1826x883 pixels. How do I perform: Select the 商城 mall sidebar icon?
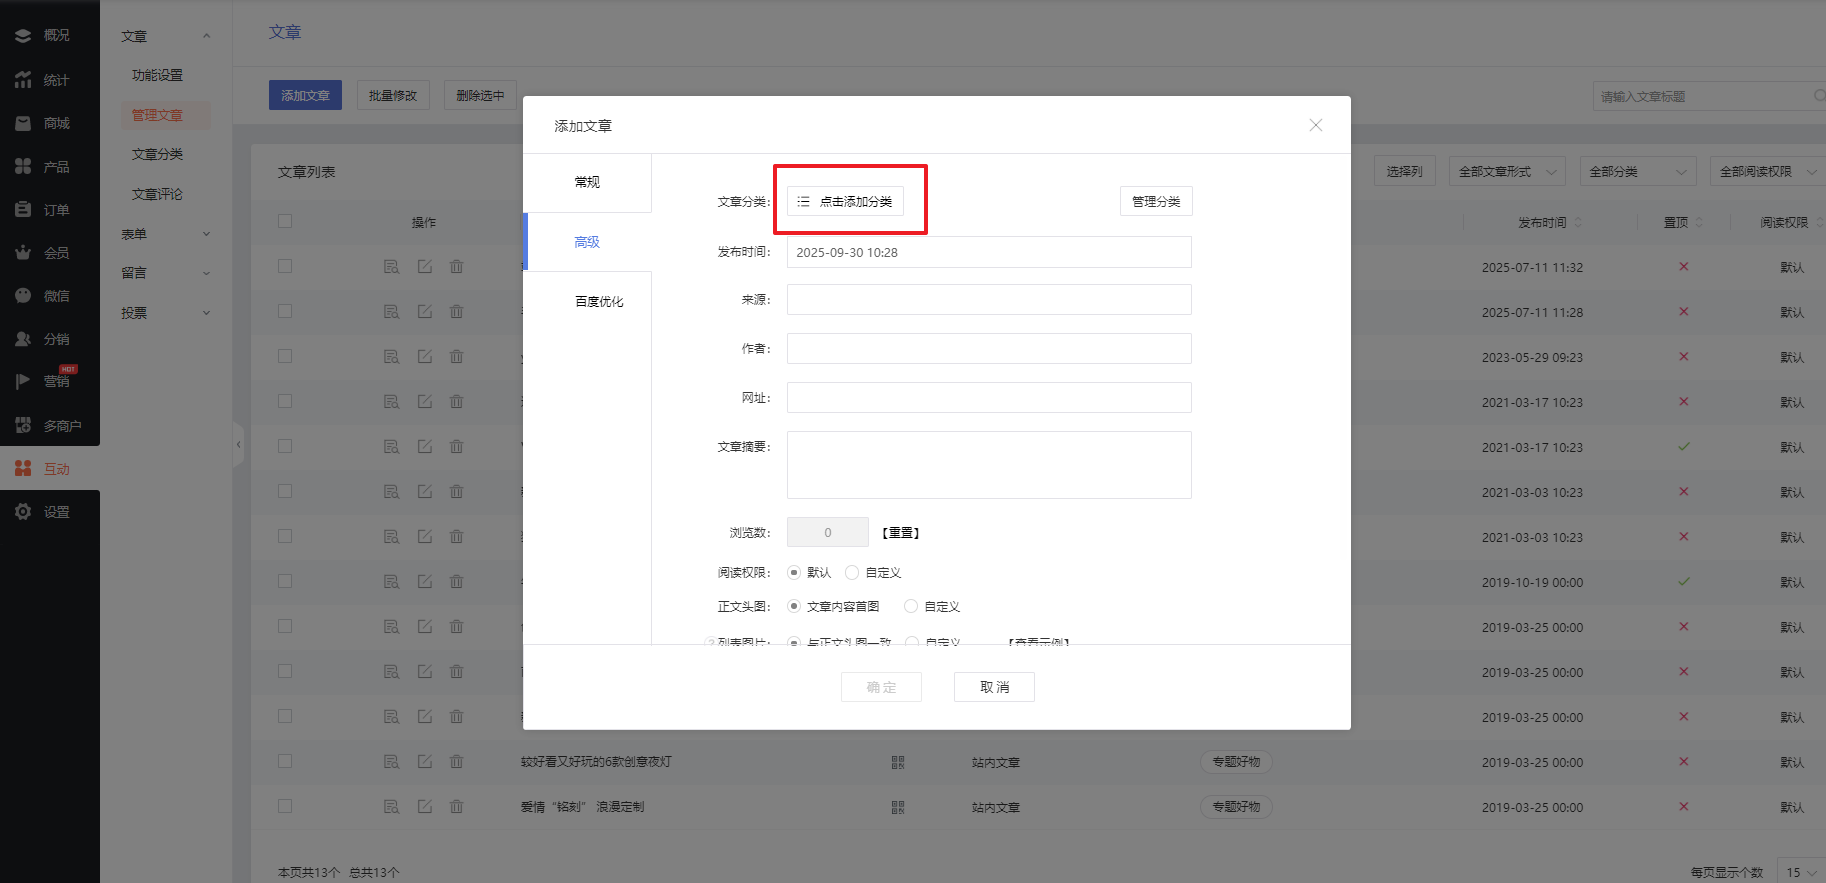(23, 123)
